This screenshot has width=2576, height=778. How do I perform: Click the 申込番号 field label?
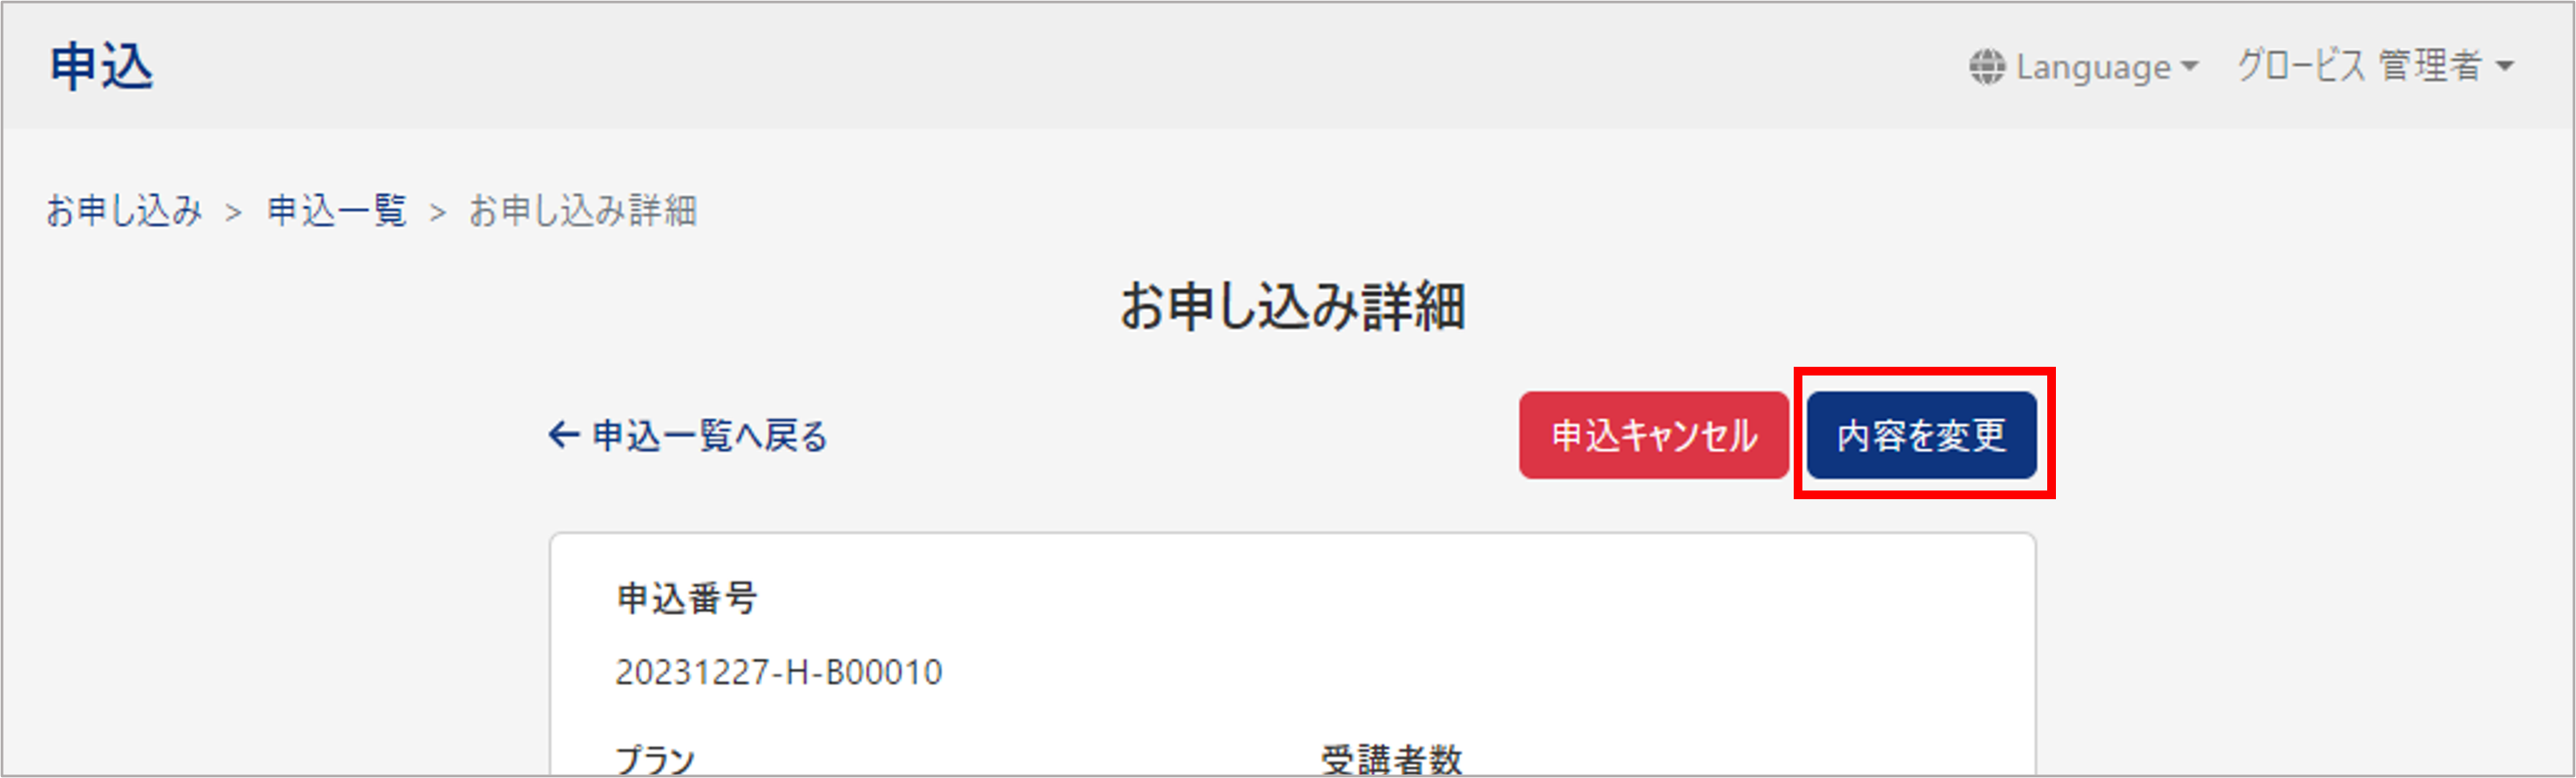click(687, 599)
